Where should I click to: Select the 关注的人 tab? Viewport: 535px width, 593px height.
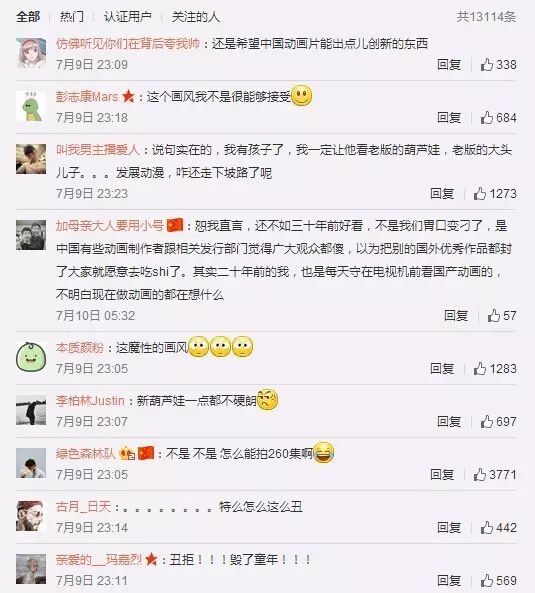pos(195,17)
